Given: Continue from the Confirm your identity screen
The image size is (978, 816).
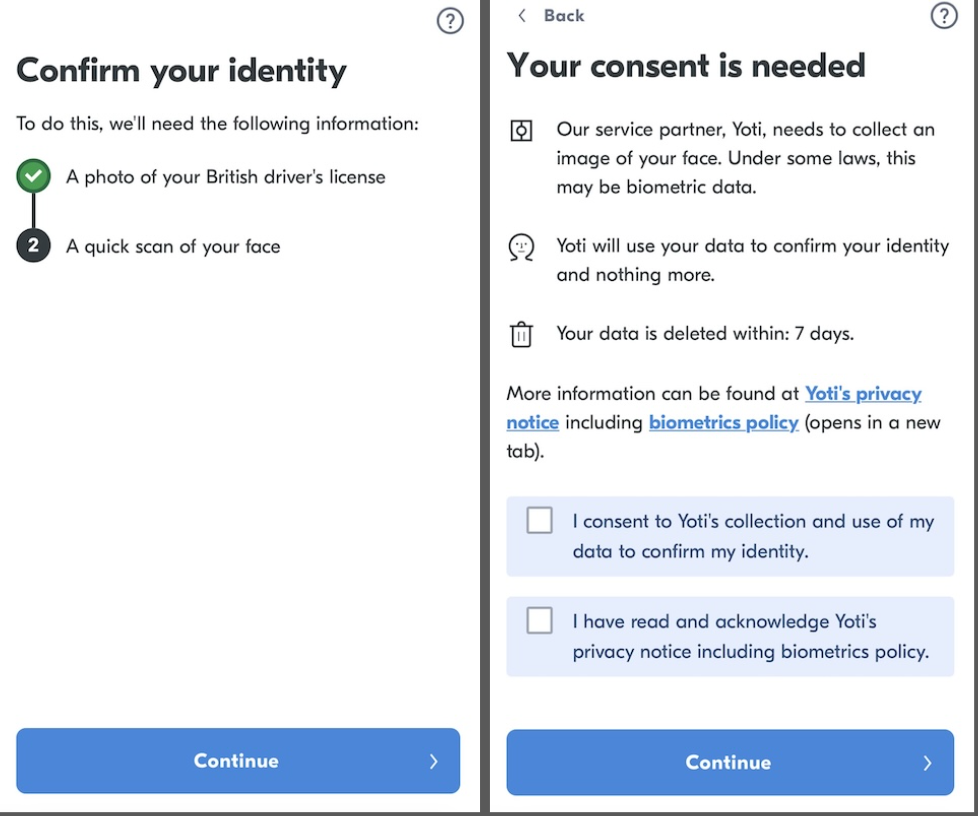Looking at the screenshot, I should (238, 761).
